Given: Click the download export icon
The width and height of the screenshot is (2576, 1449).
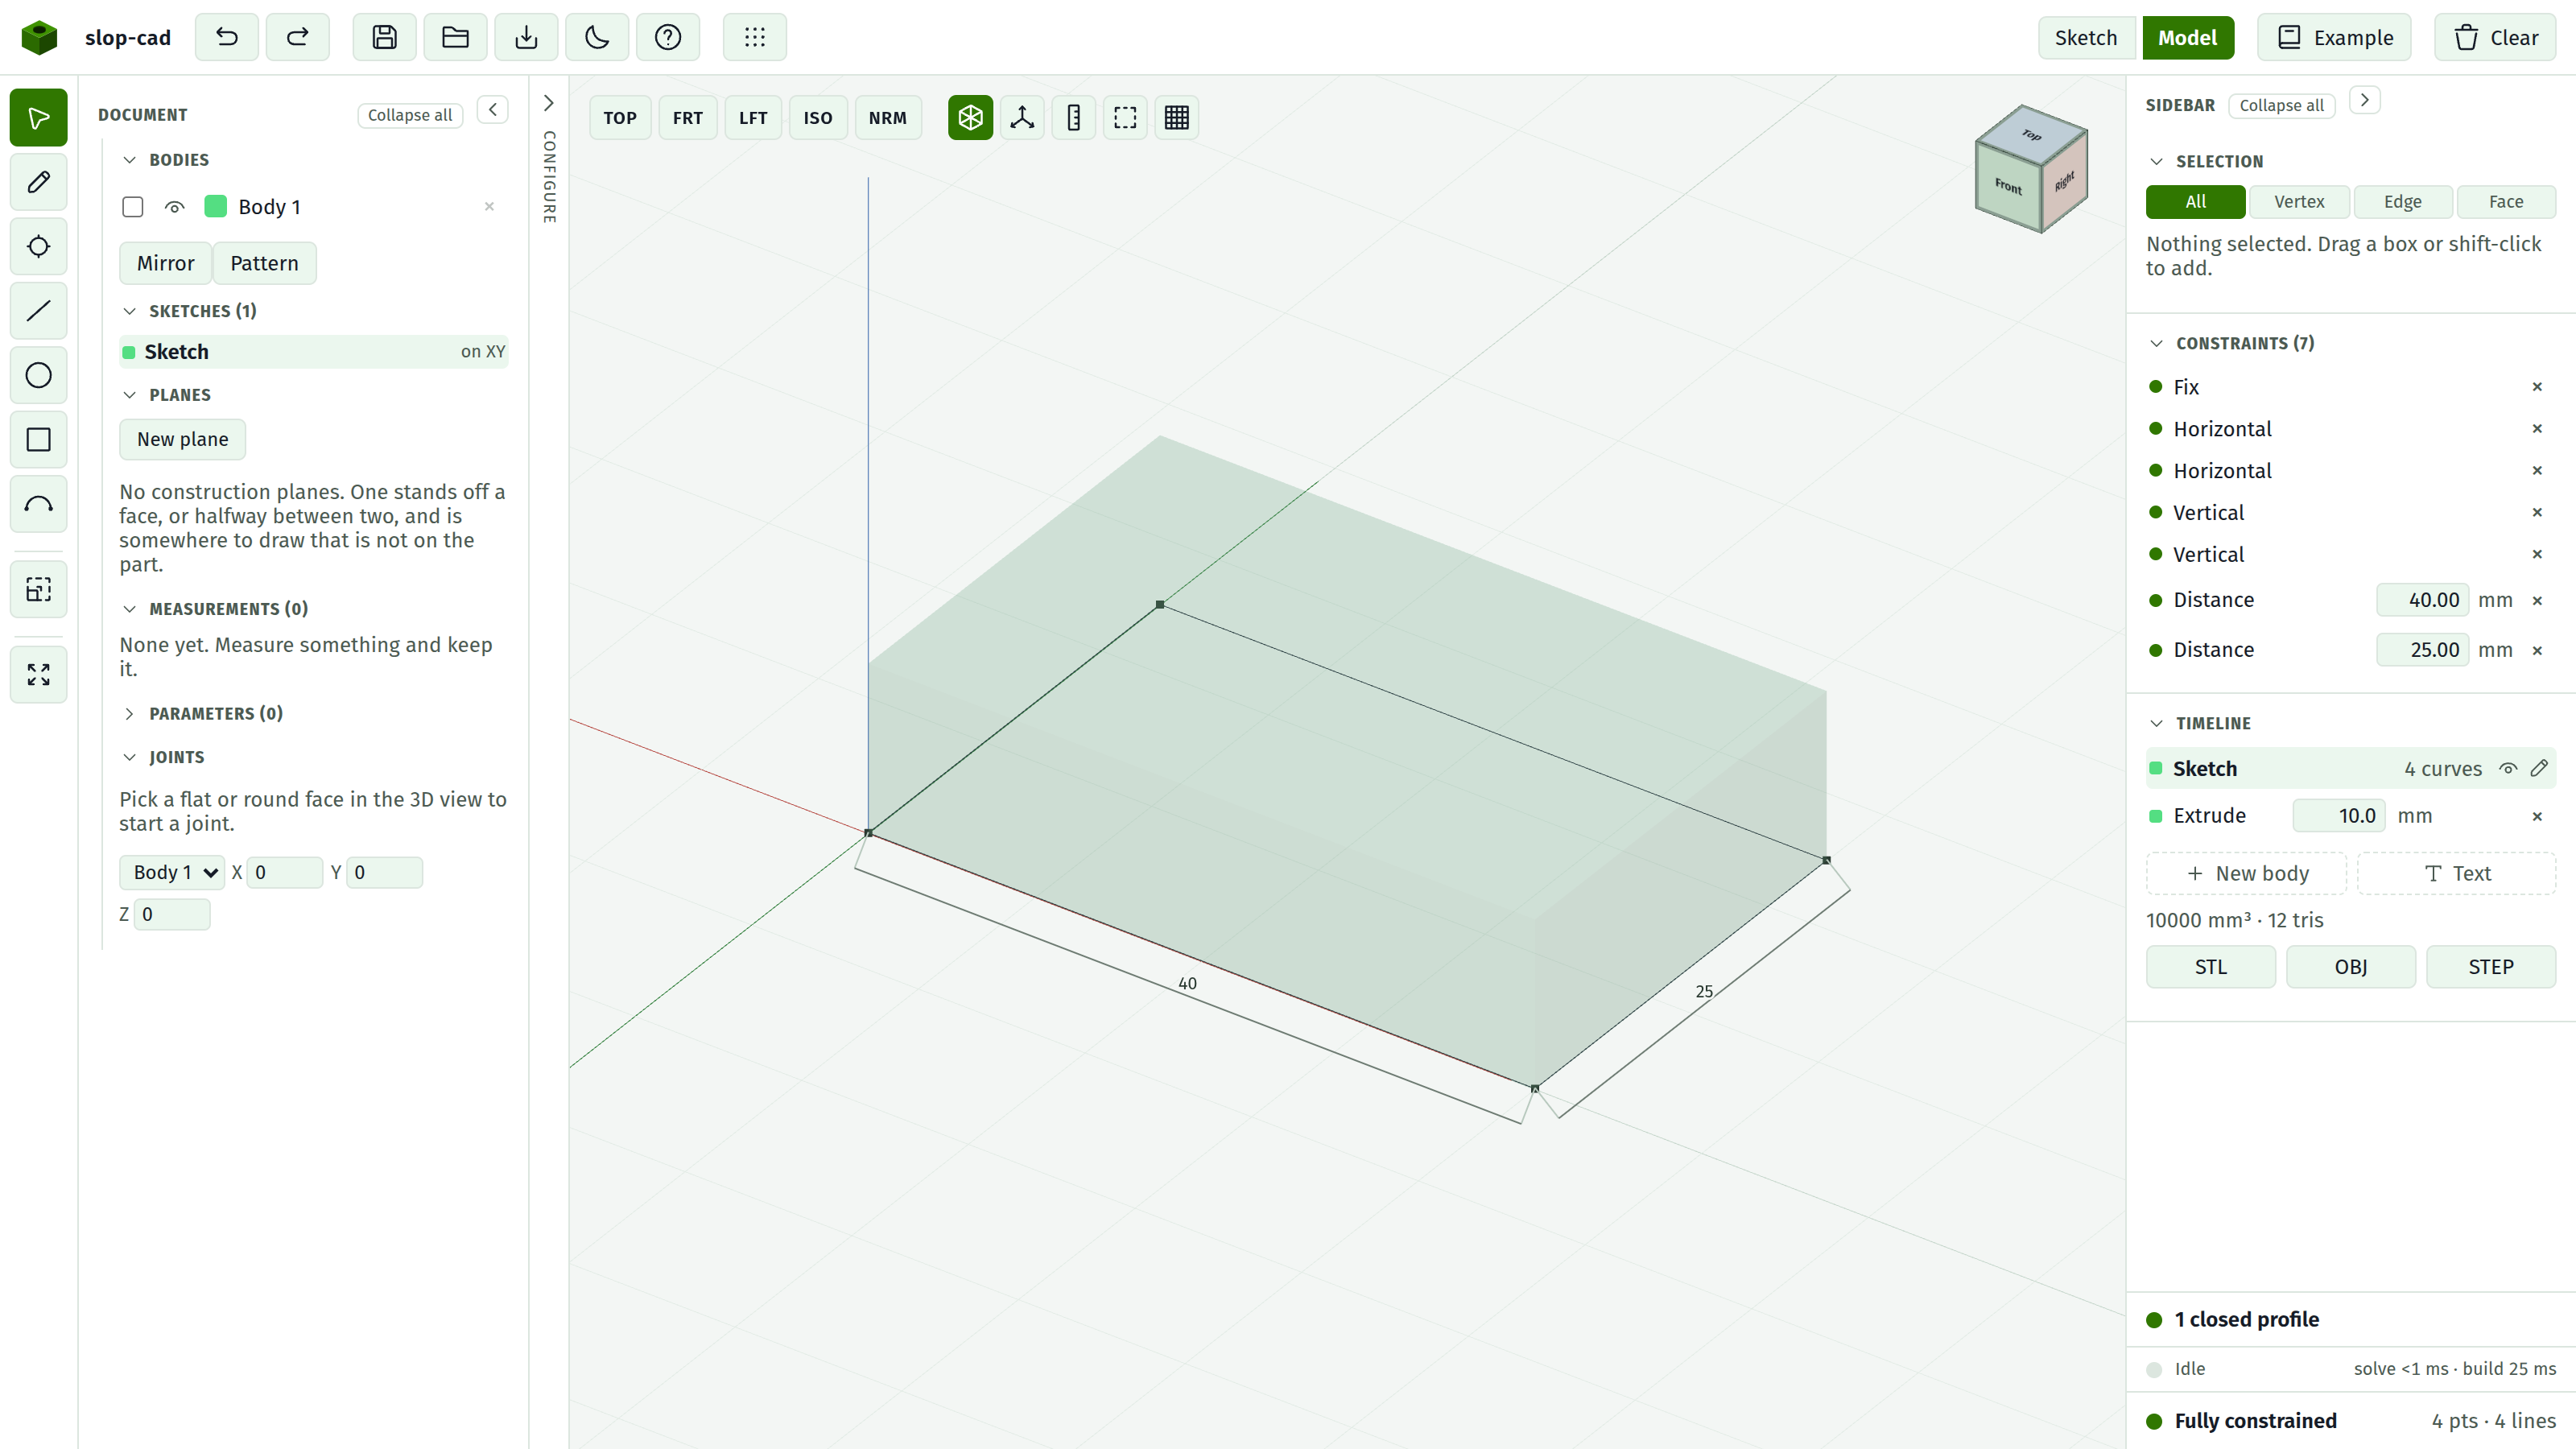Looking at the screenshot, I should (526, 37).
